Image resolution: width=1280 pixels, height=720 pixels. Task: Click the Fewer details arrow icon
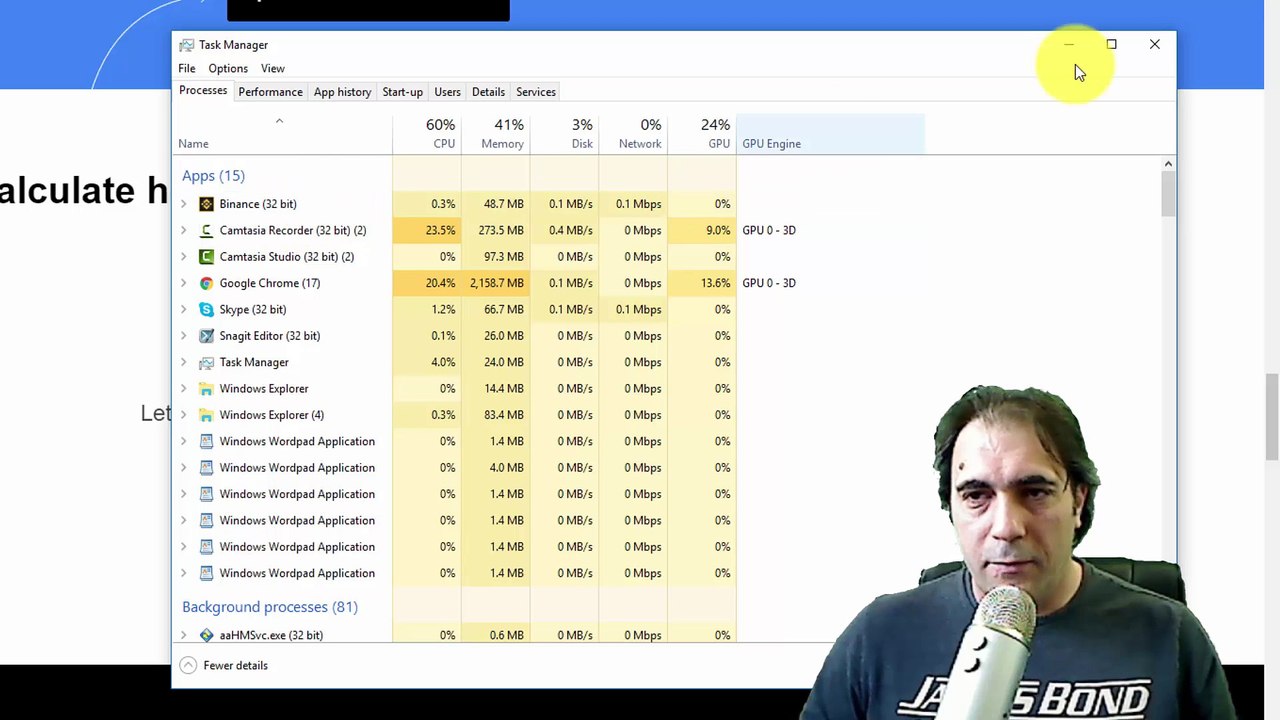(188, 666)
